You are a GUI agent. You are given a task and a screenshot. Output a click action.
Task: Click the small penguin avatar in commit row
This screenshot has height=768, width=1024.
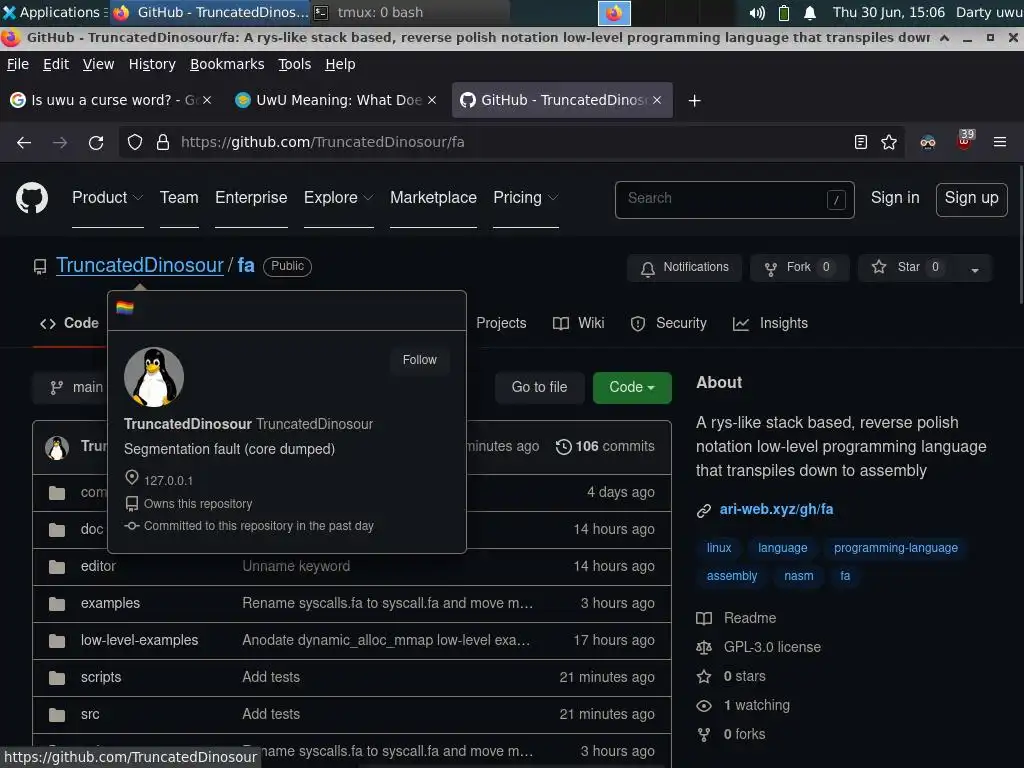click(57, 447)
